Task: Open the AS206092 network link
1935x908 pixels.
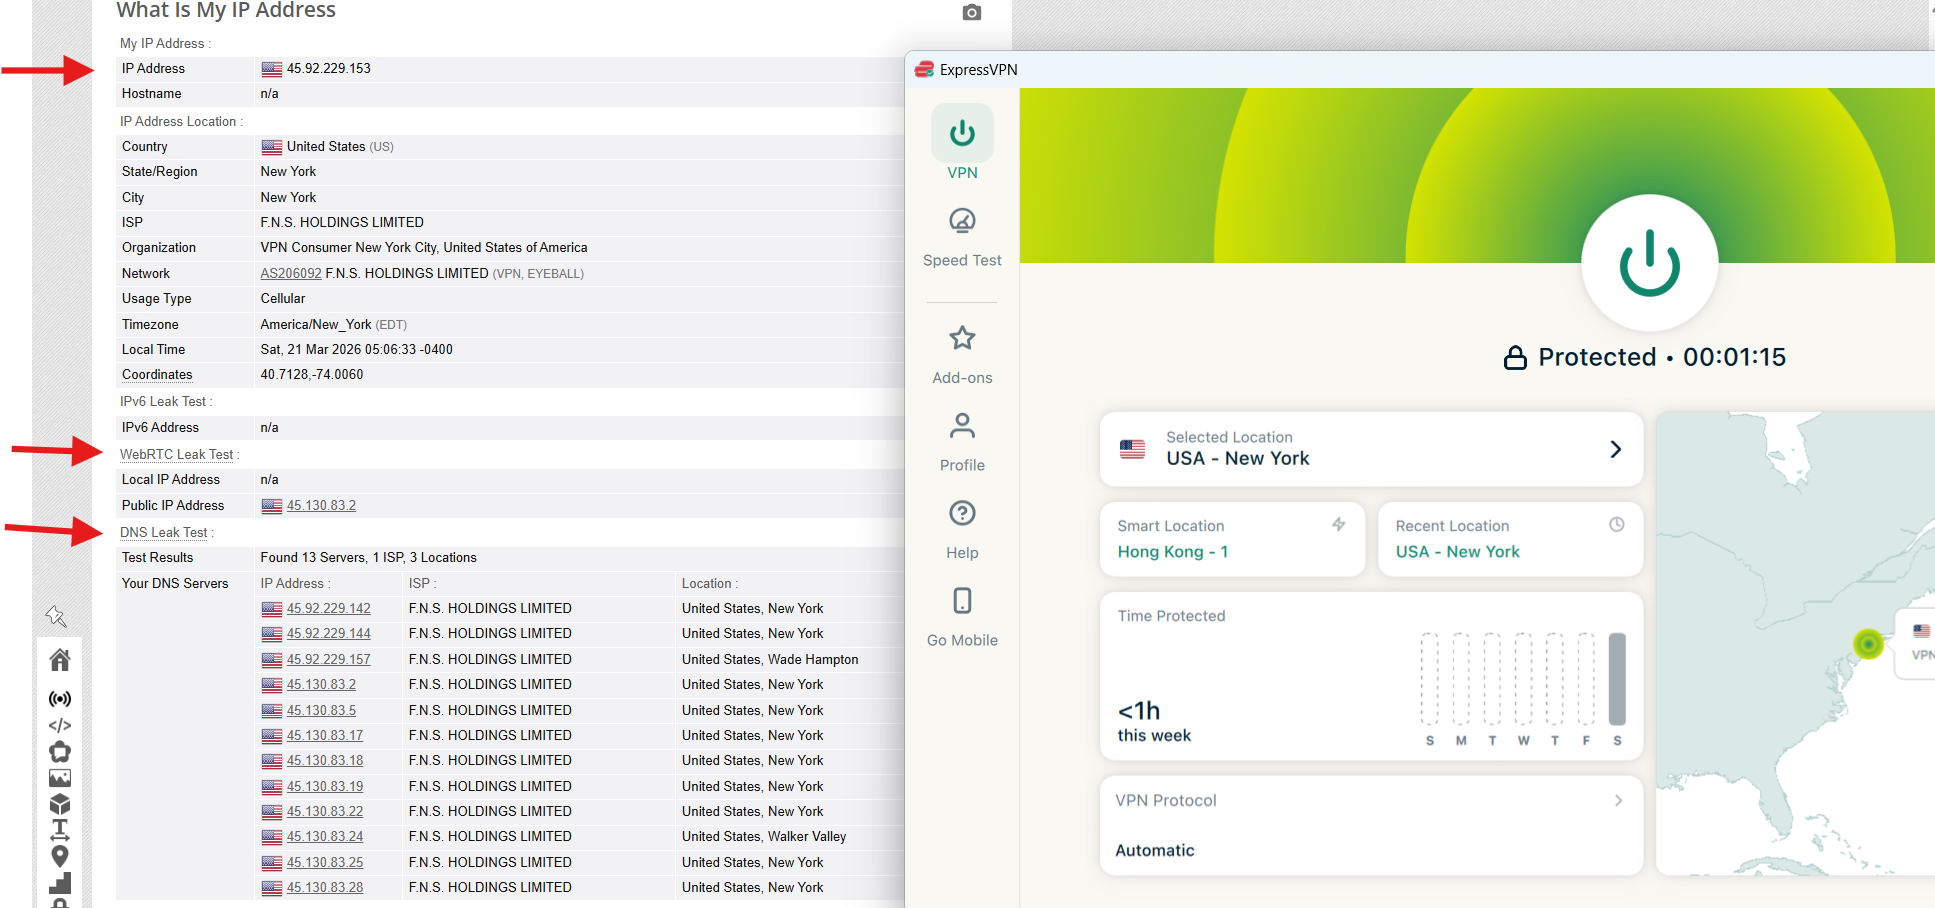Action: click(291, 273)
